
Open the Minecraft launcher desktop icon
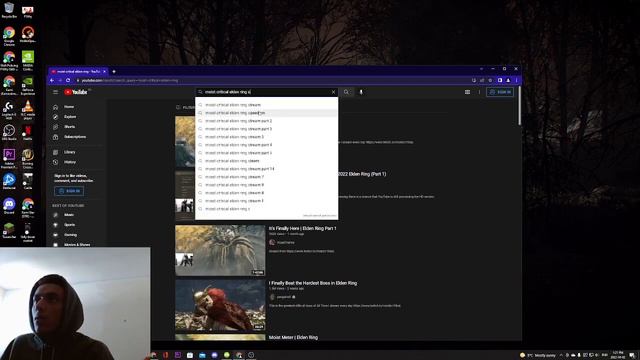coord(9,231)
